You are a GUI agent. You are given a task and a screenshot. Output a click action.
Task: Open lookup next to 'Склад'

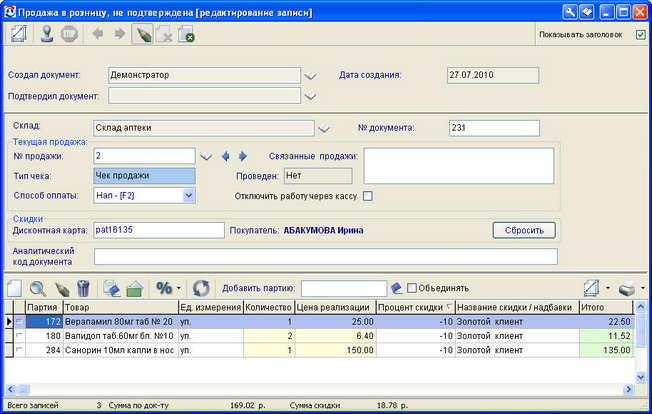(x=324, y=128)
